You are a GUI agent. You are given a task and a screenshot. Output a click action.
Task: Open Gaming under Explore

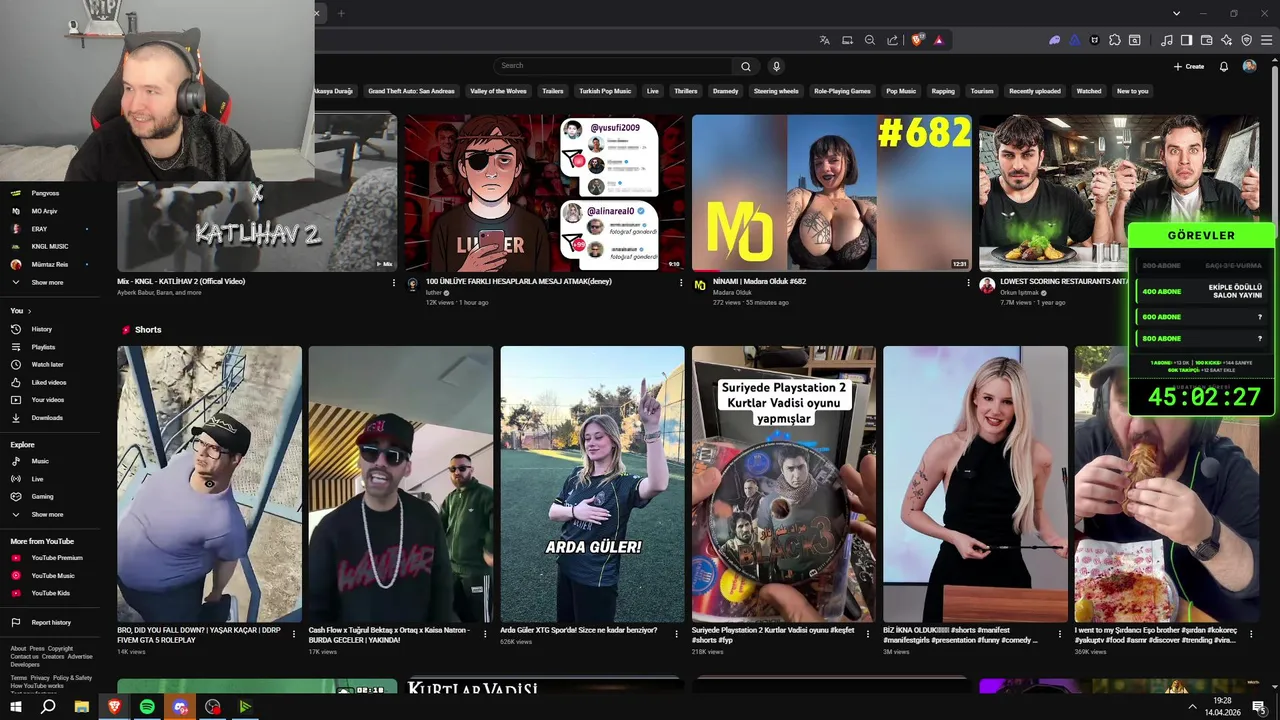[42, 497]
